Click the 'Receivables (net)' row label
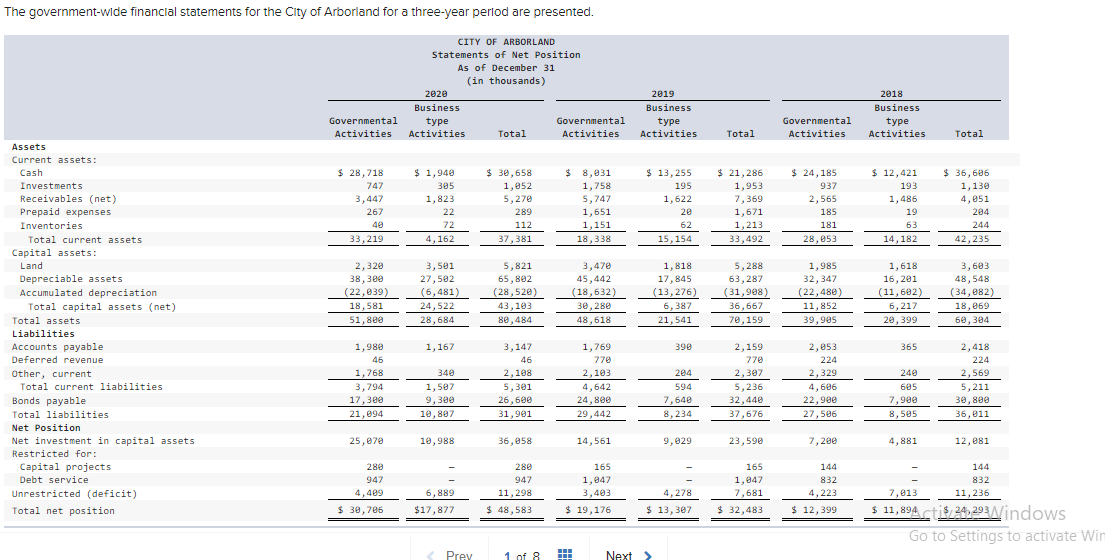Screen dimensions: 1105x560 68,199
